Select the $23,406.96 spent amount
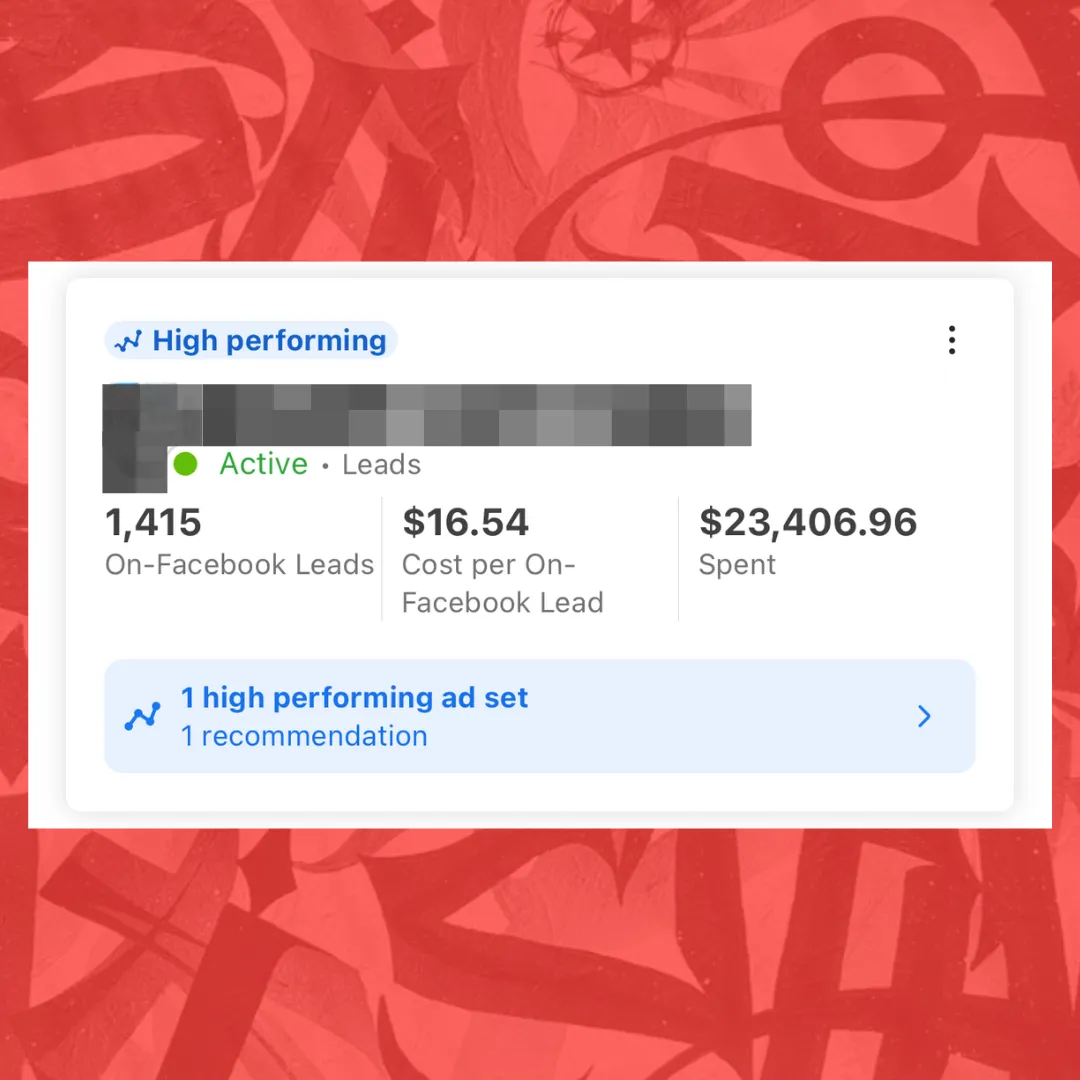Viewport: 1080px width, 1080px height. pyautogui.click(x=808, y=522)
